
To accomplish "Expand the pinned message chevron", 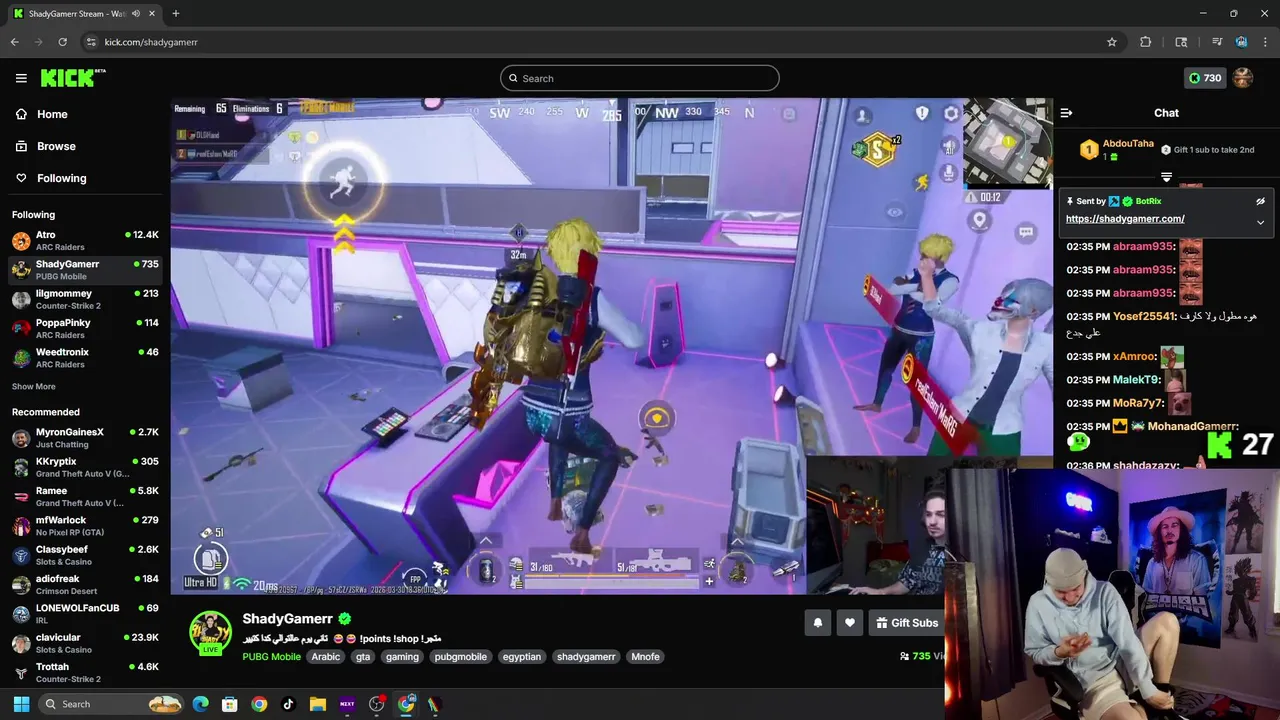I will (x=1260, y=222).
